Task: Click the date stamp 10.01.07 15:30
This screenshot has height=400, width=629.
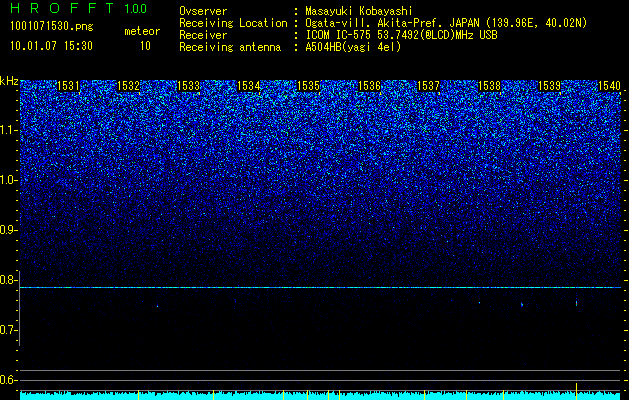Action: tap(52, 46)
